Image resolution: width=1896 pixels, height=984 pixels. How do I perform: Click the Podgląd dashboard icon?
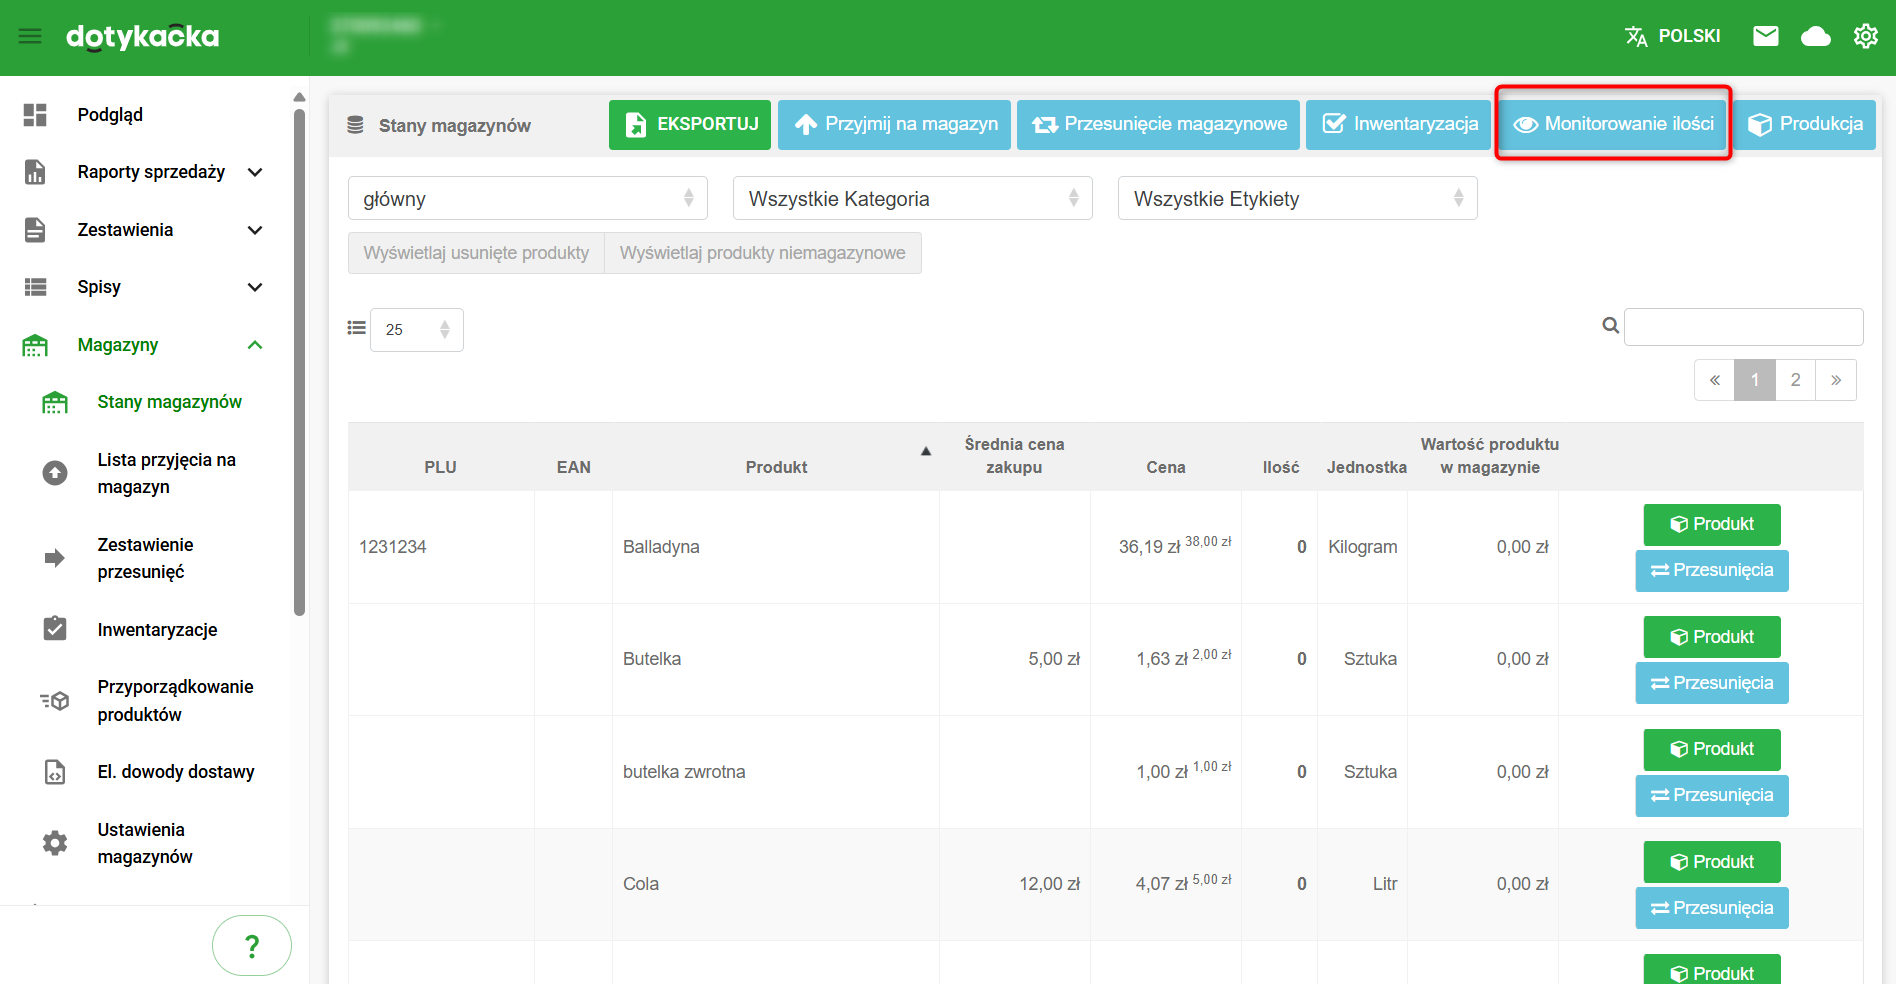click(x=35, y=115)
